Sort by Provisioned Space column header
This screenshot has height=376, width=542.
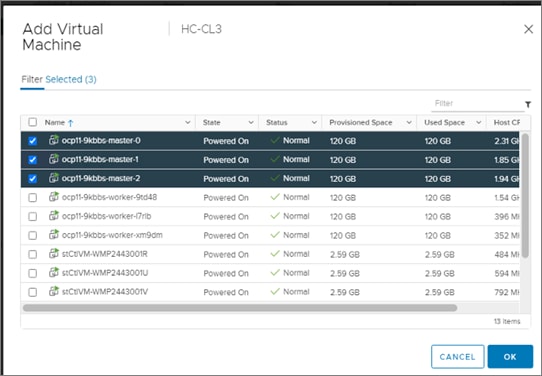(x=361, y=122)
